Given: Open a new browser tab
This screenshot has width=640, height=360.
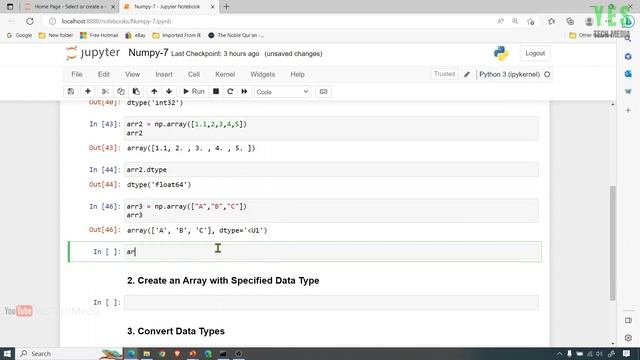Looking at the screenshot, I should (x=227, y=7).
